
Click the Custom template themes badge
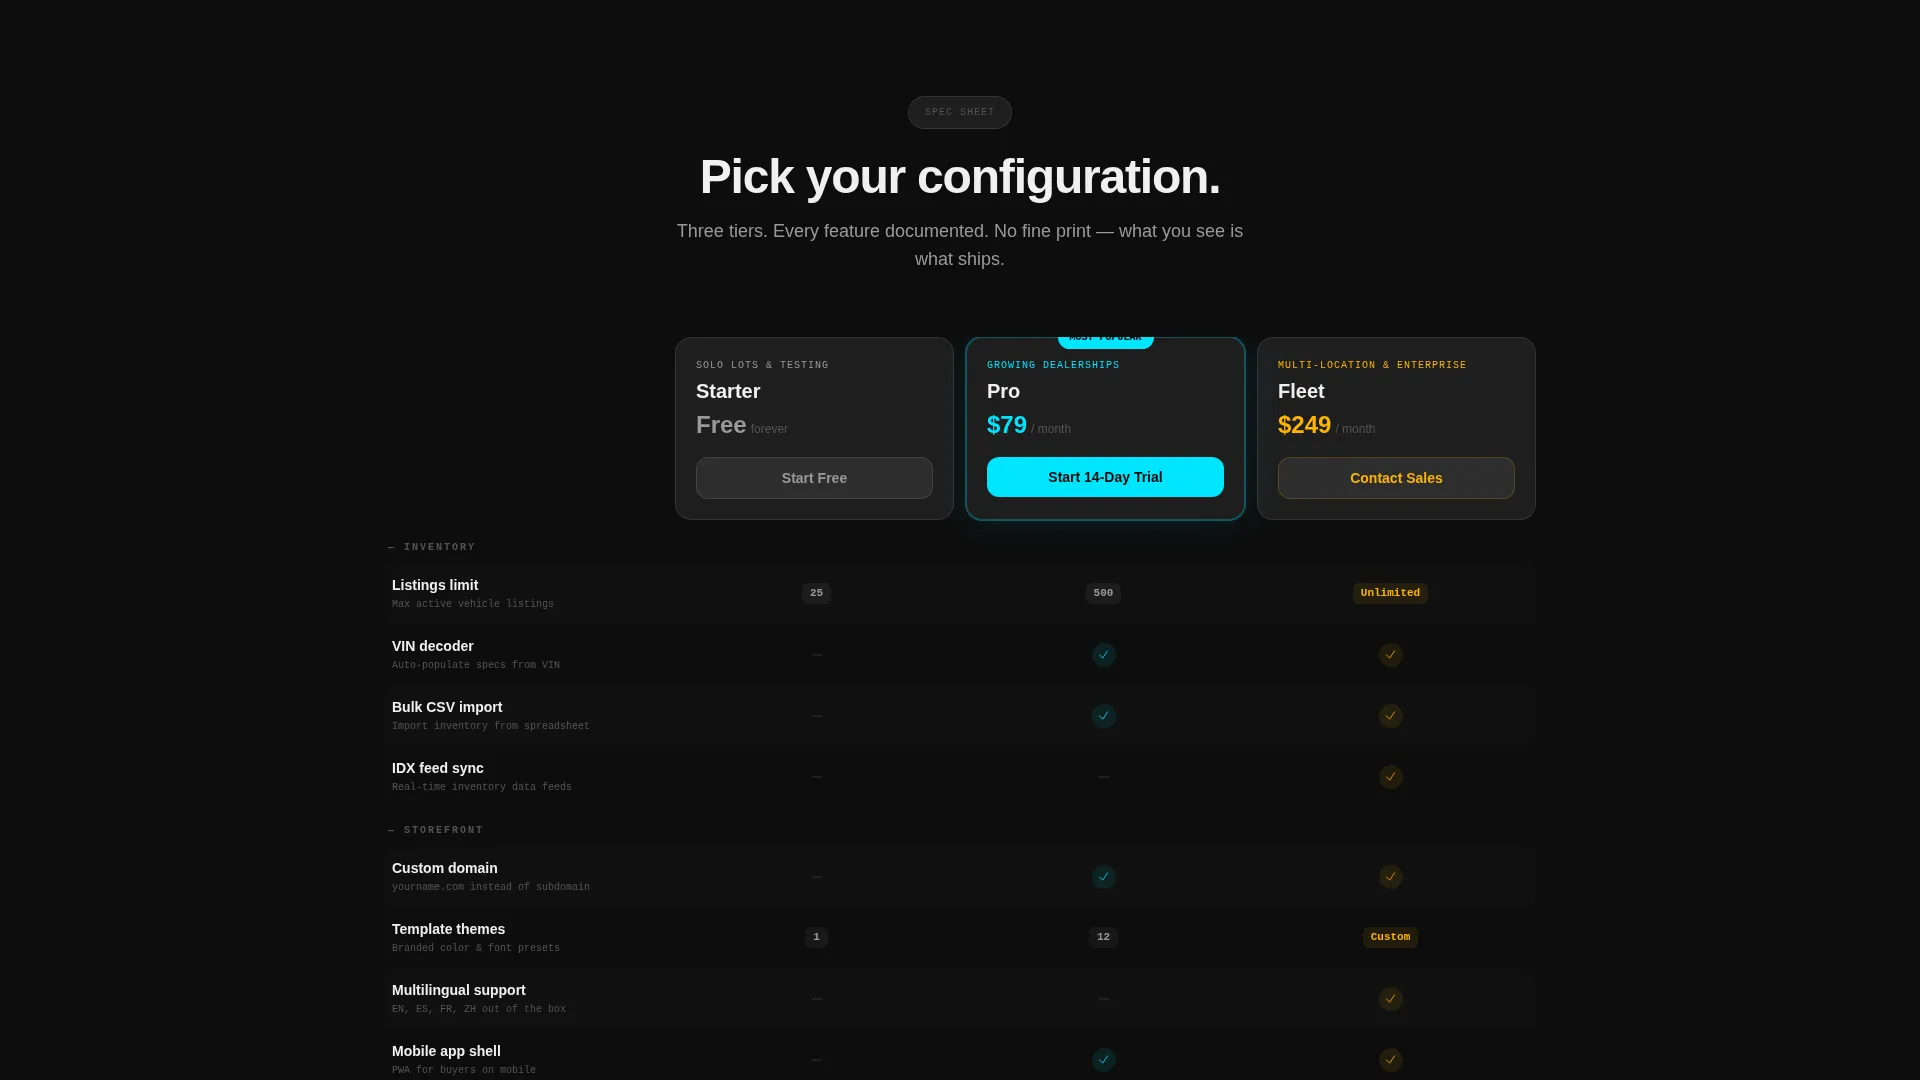point(1390,937)
